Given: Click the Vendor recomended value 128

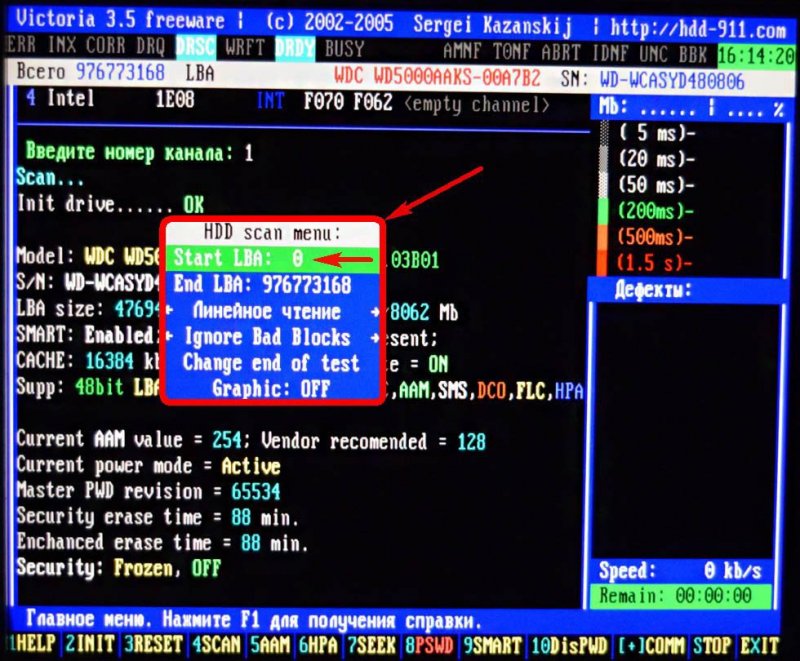Looking at the screenshot, I should click(x=471, y=442).
